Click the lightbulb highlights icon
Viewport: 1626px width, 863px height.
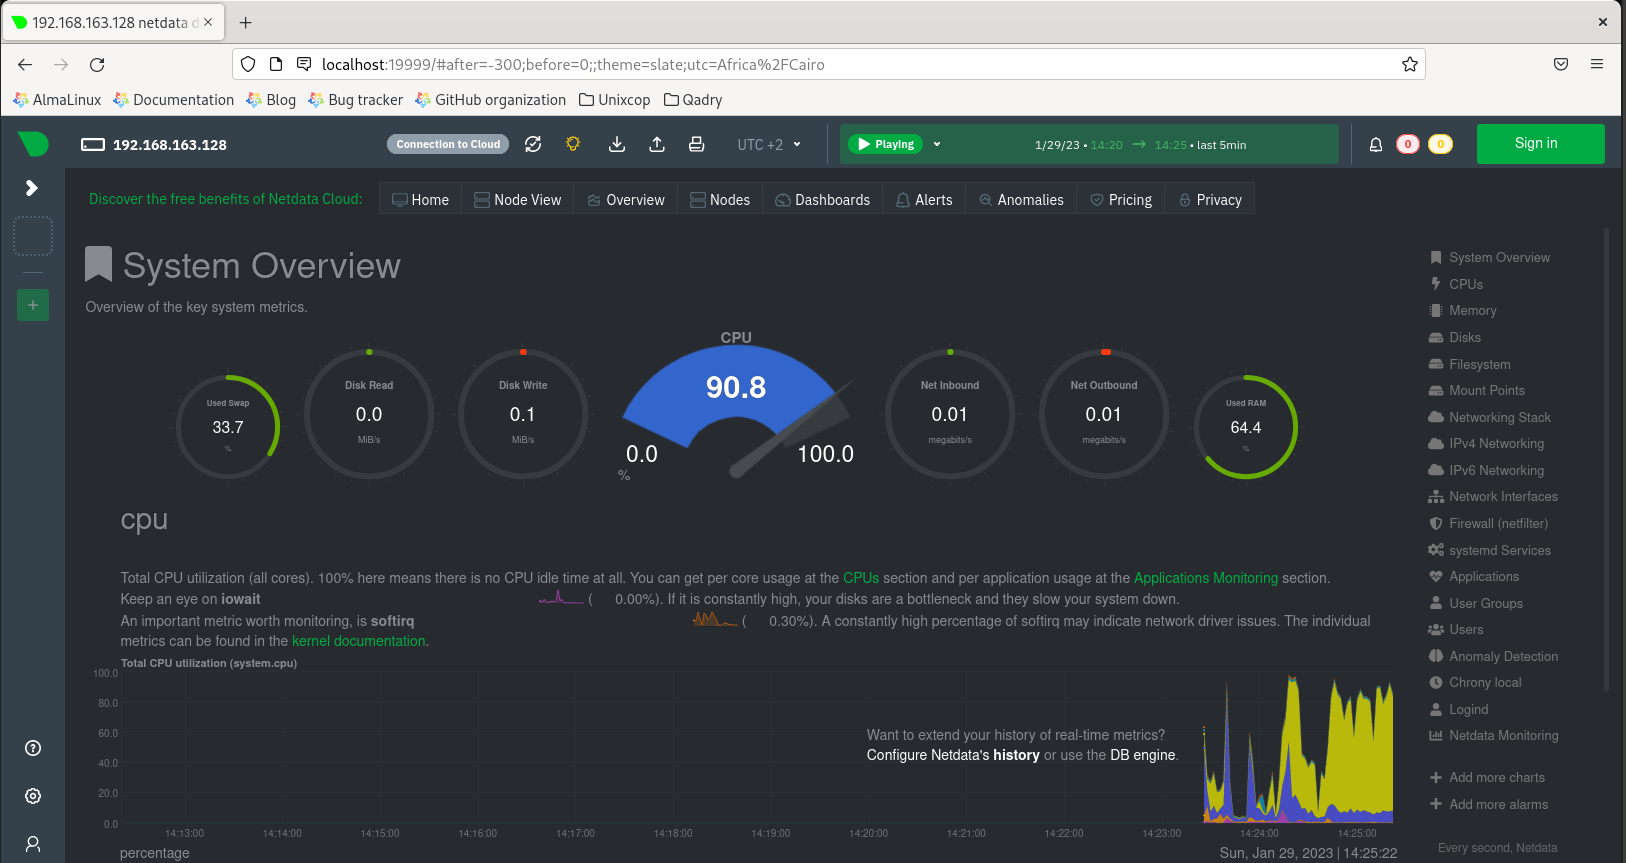click(573, 144)
